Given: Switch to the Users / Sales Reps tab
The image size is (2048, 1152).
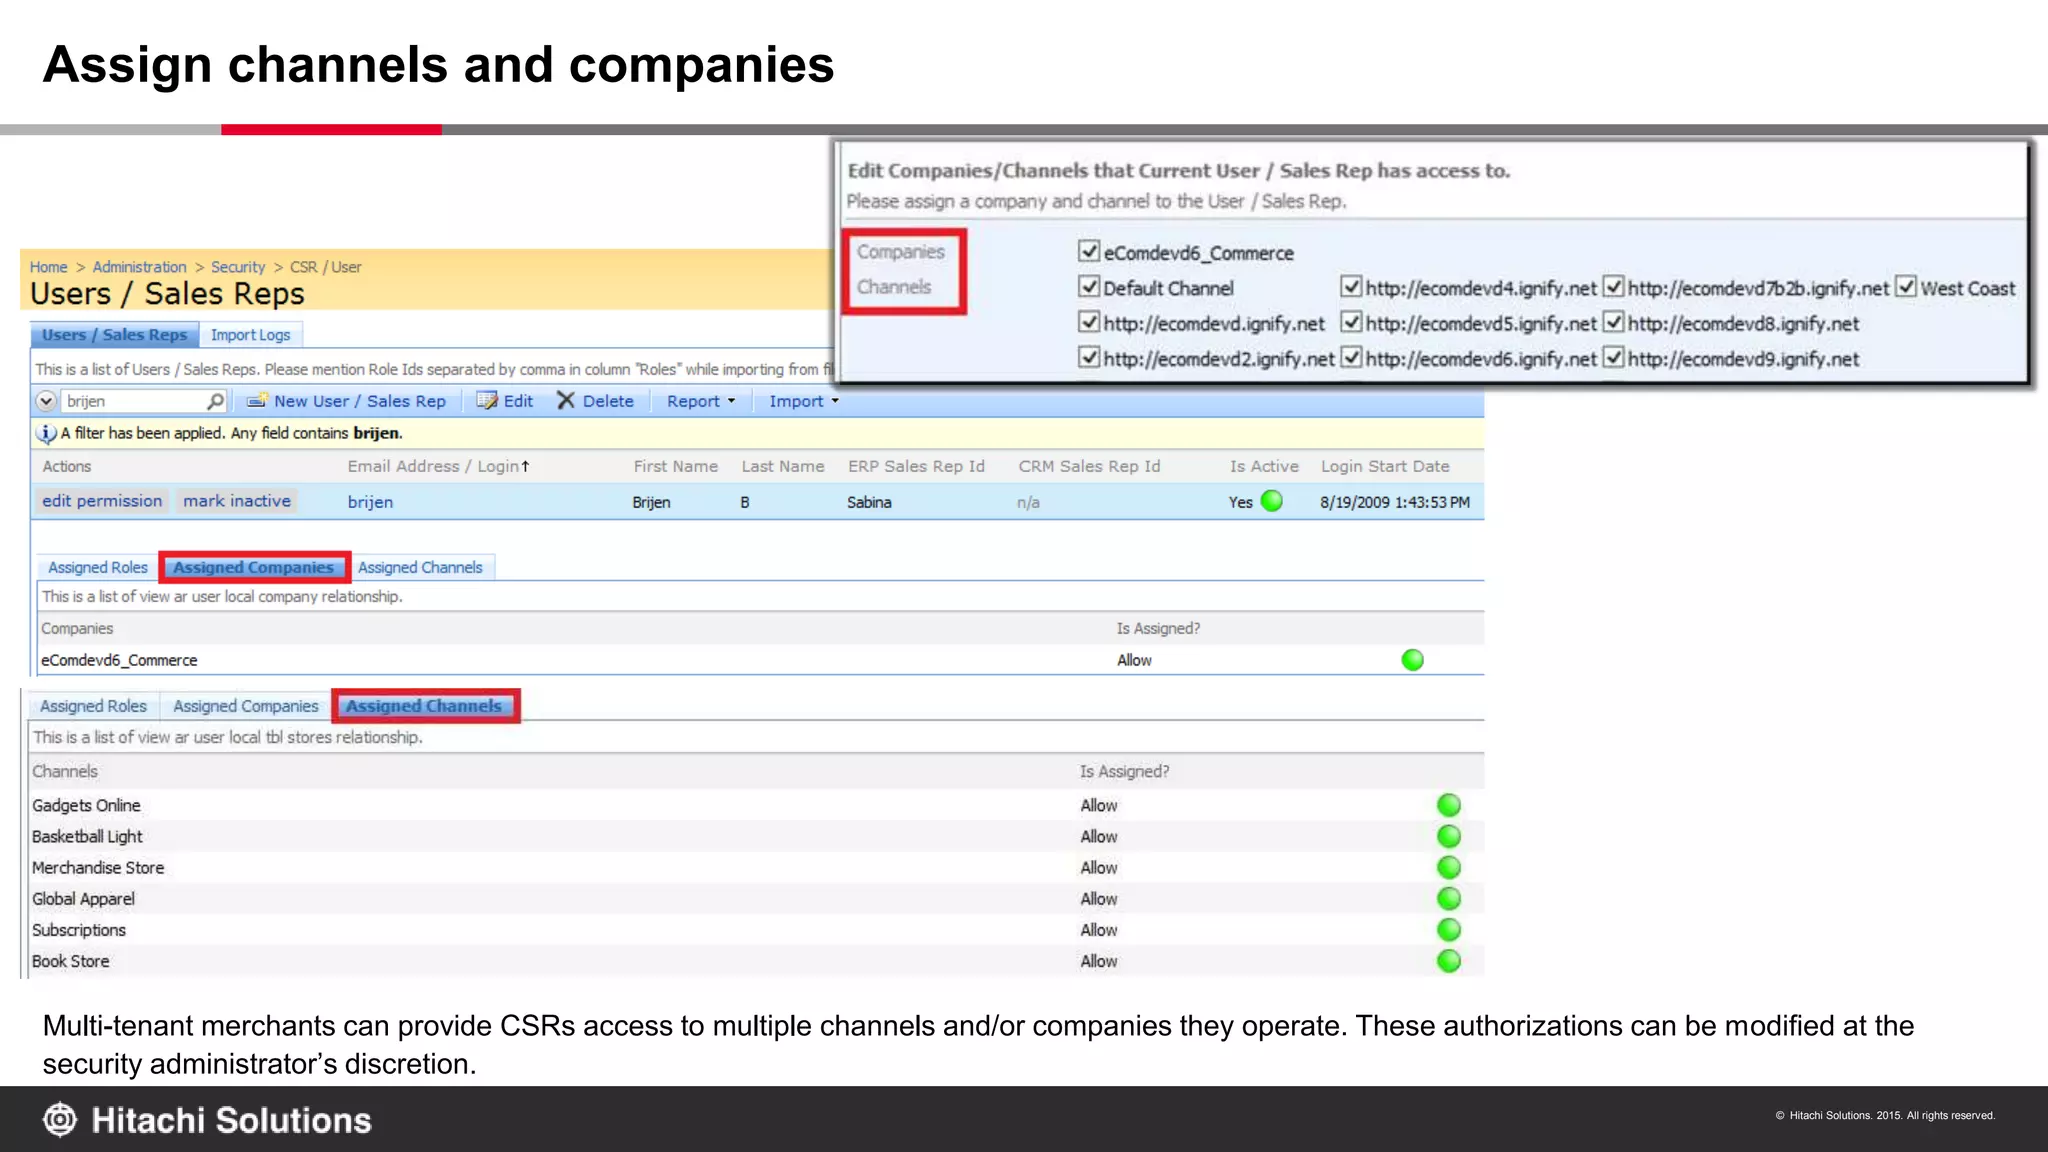Looking at the screenshot, I should [x=114, y=335].
